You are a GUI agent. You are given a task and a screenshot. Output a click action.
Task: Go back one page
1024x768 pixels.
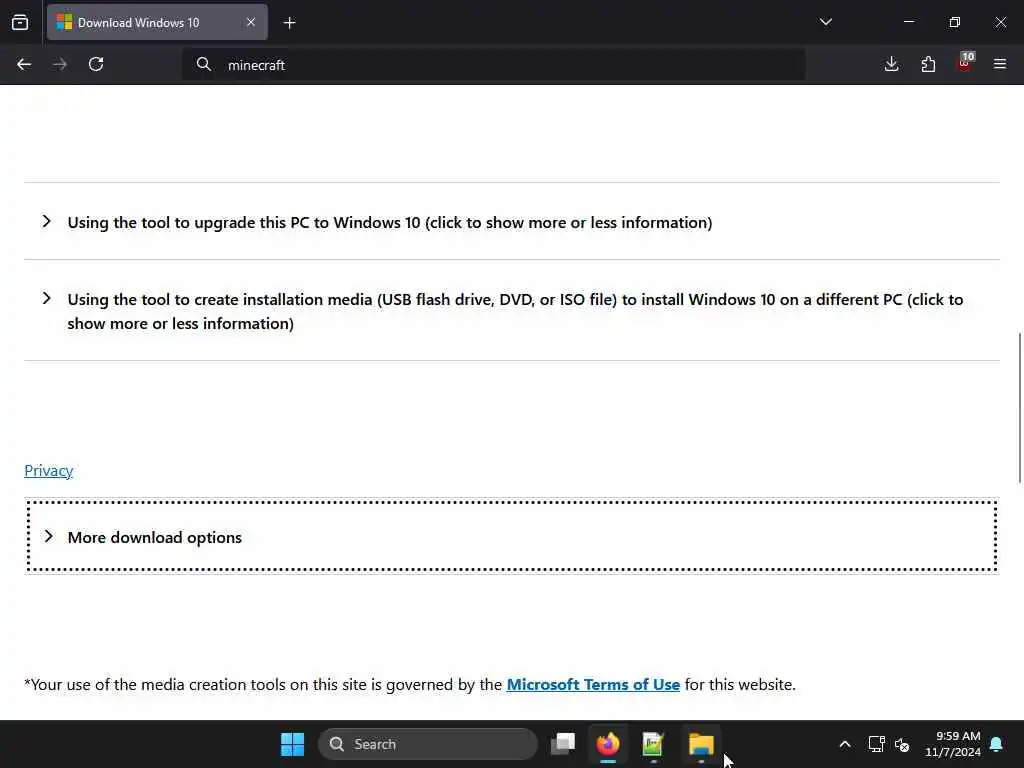[24, 64]
